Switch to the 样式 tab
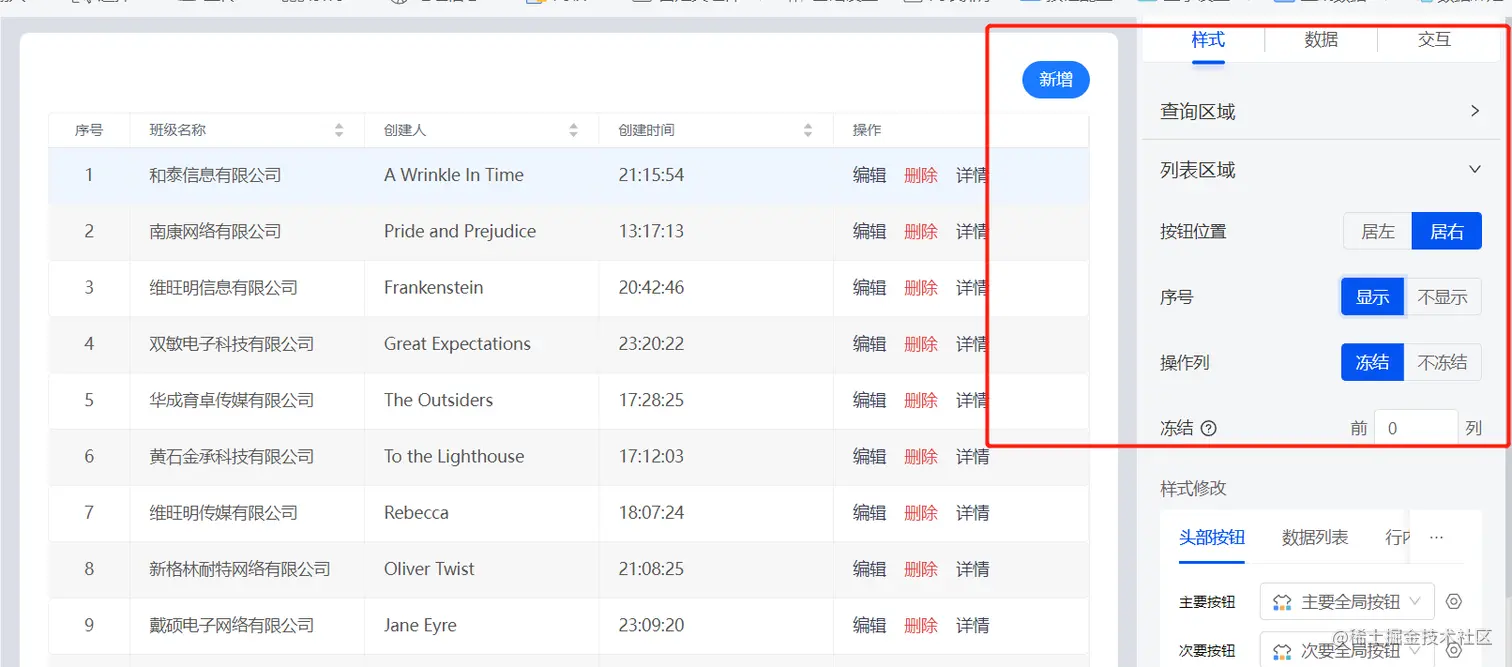Viewport: 1512px width, 667px height. point(1208,40)
